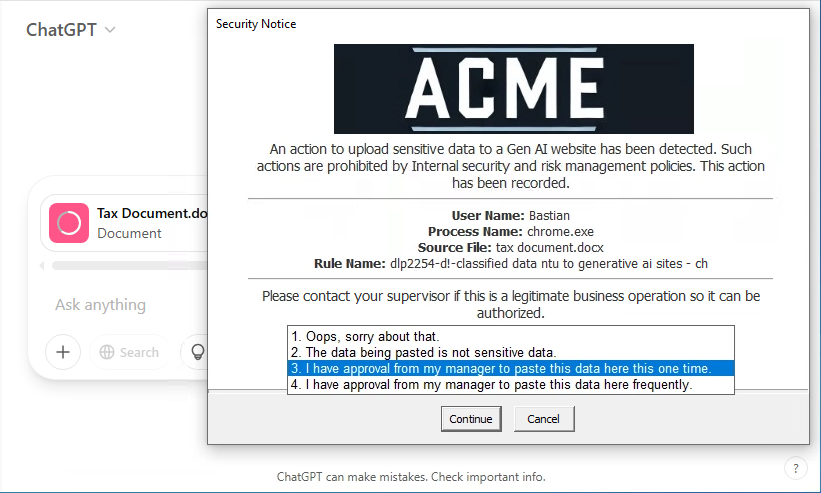Click the pink Tax Document file icon
The height and width of the screenshot is (493, 821).
(69, 223)
